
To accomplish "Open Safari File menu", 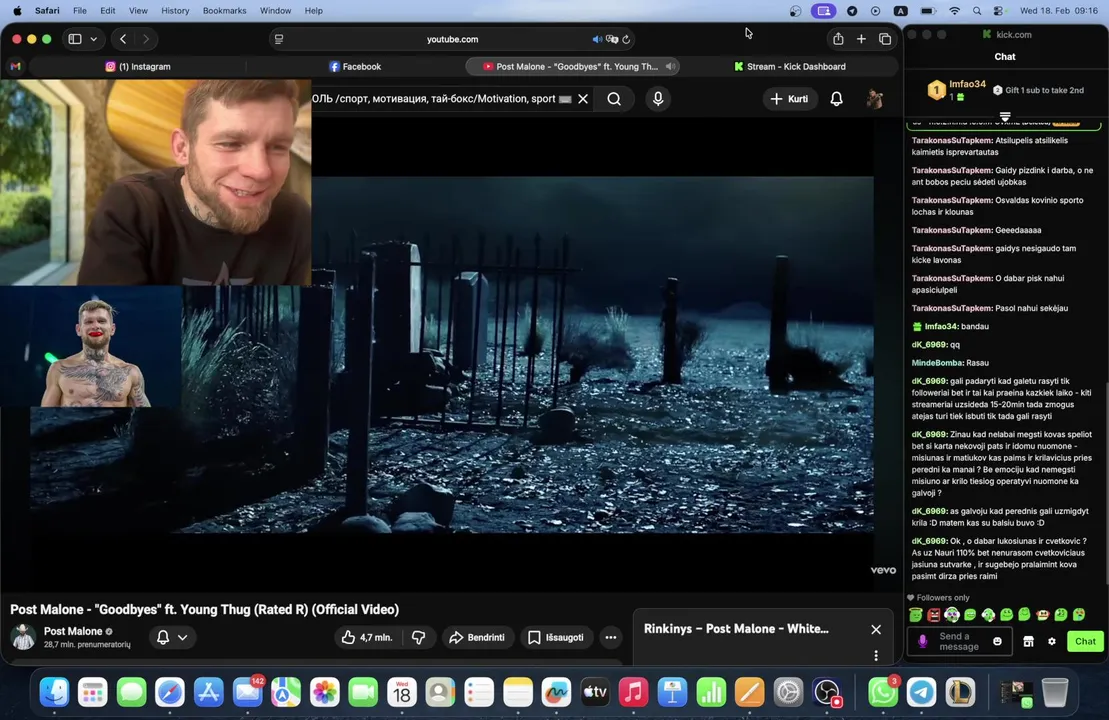I will [80, 11].
